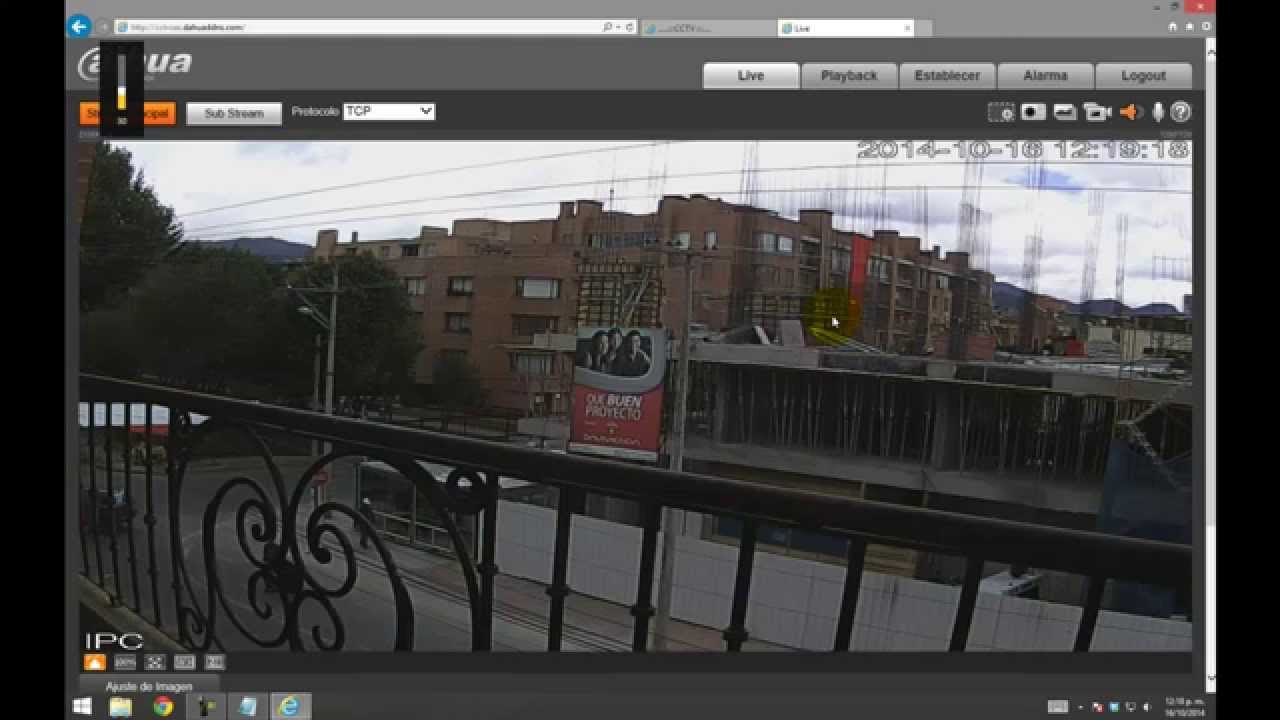Open the help question mark icon
This screenshot has height=720, width=1280.
[x=1181, y=112]
